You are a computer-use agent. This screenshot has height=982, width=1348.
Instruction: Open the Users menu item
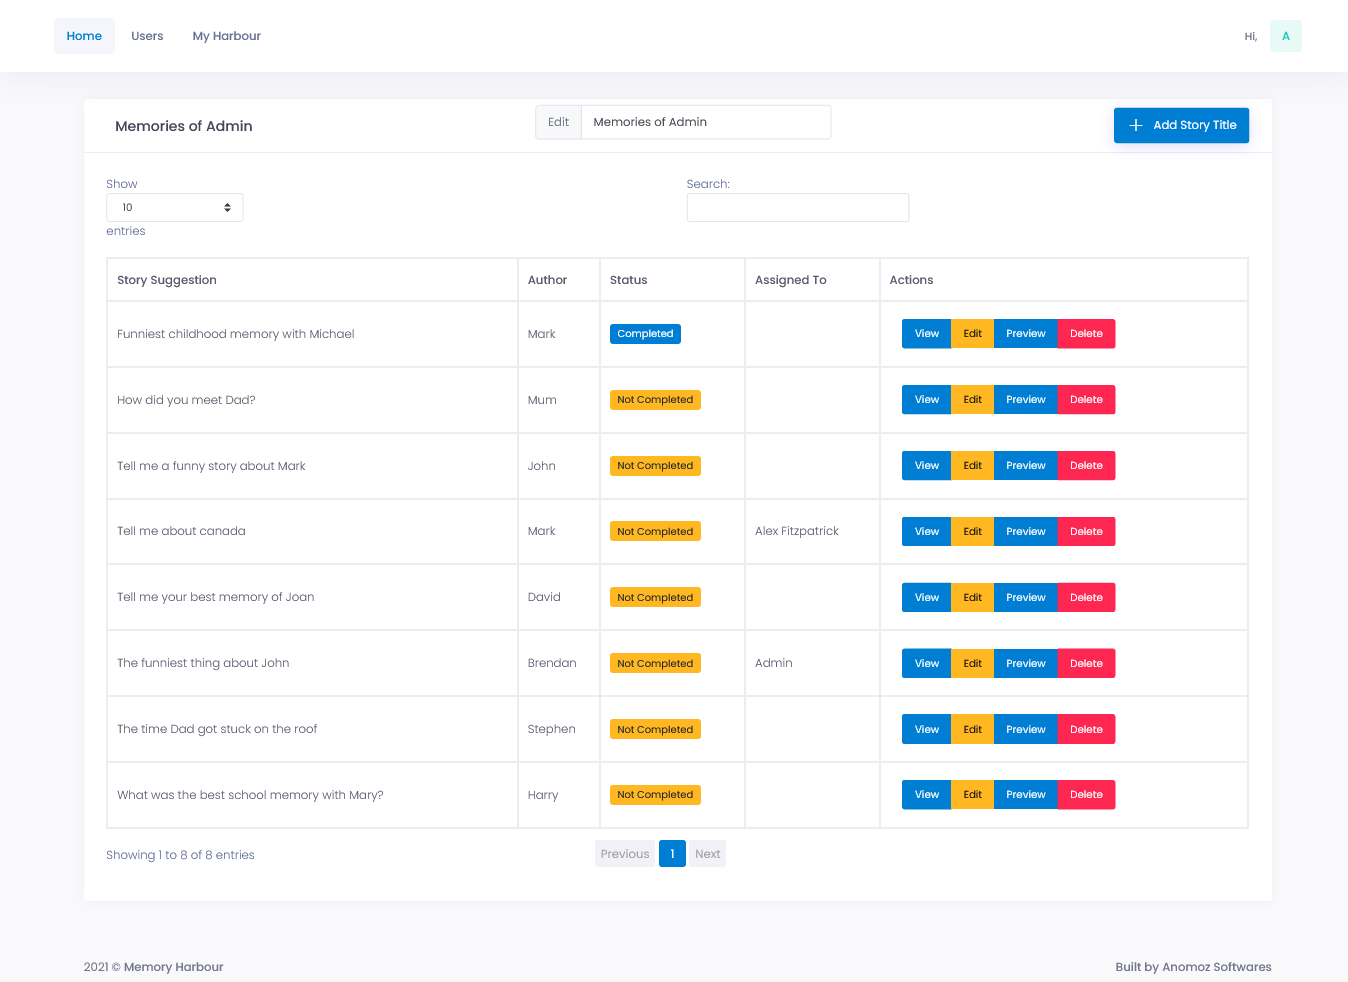(x=147, y=36)
